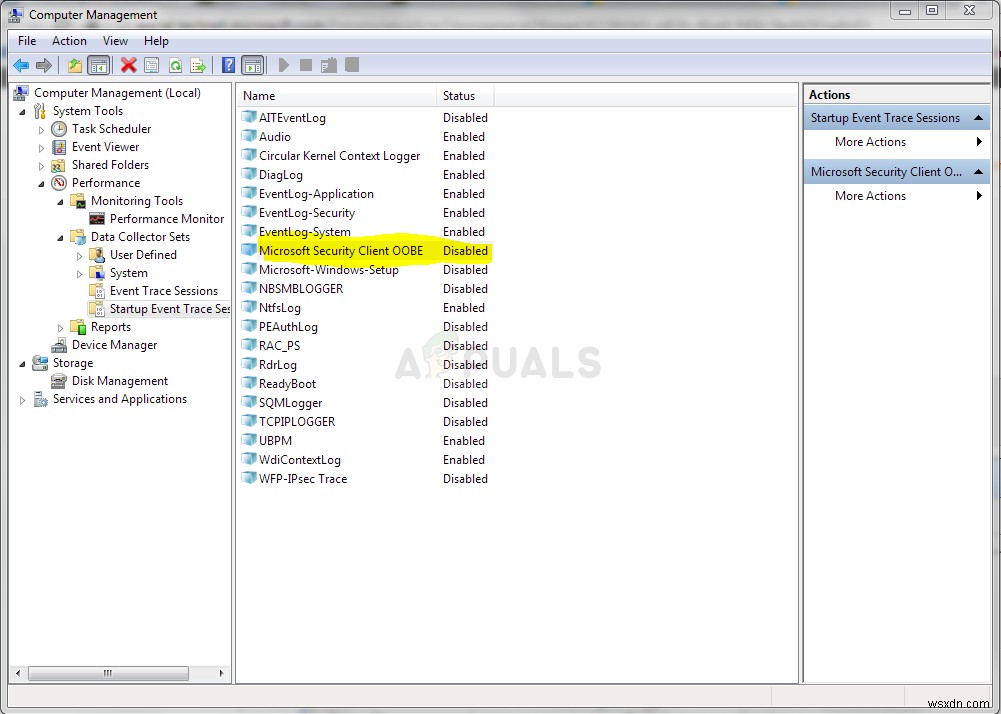Image resolution: width=1001 pixels, height=714 pixels.
Task: Open Properties using the toolbar icon
Action: point(152,65)
